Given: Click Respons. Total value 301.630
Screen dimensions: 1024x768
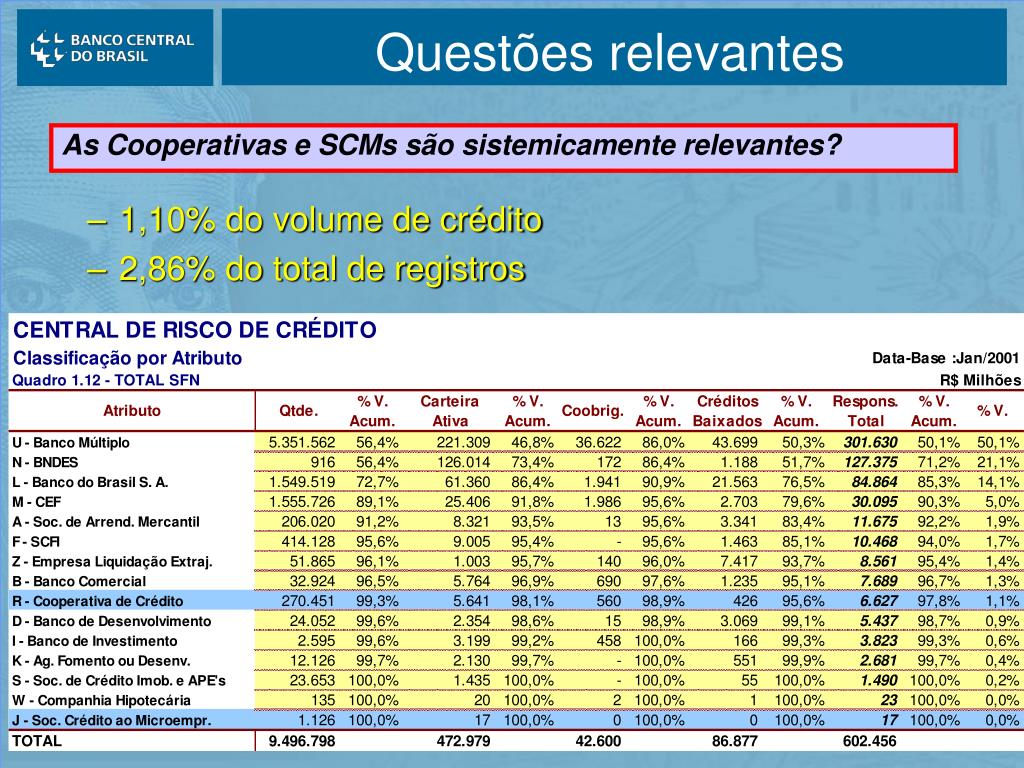Looking at the screenshot, I should coord(871,442).
